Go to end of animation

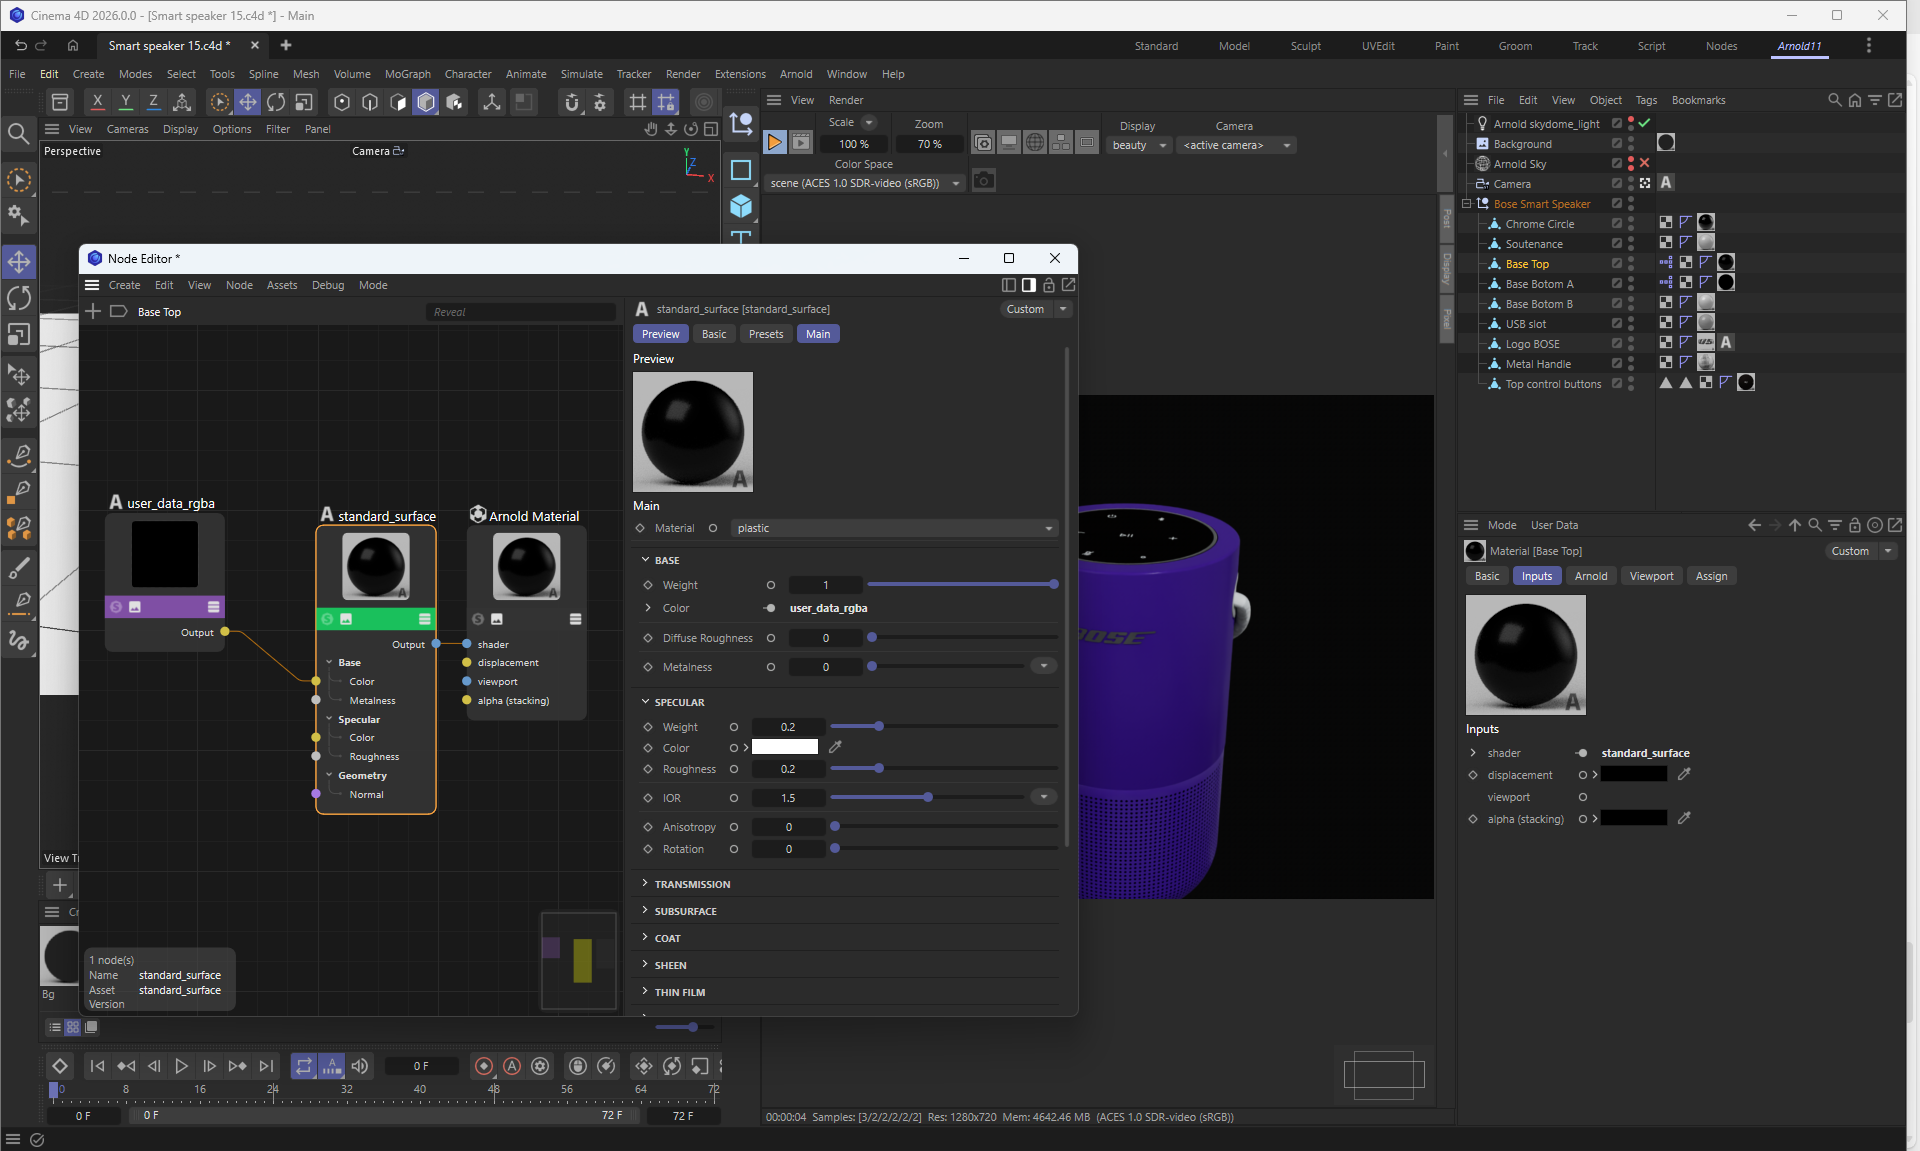[266, 1066]
